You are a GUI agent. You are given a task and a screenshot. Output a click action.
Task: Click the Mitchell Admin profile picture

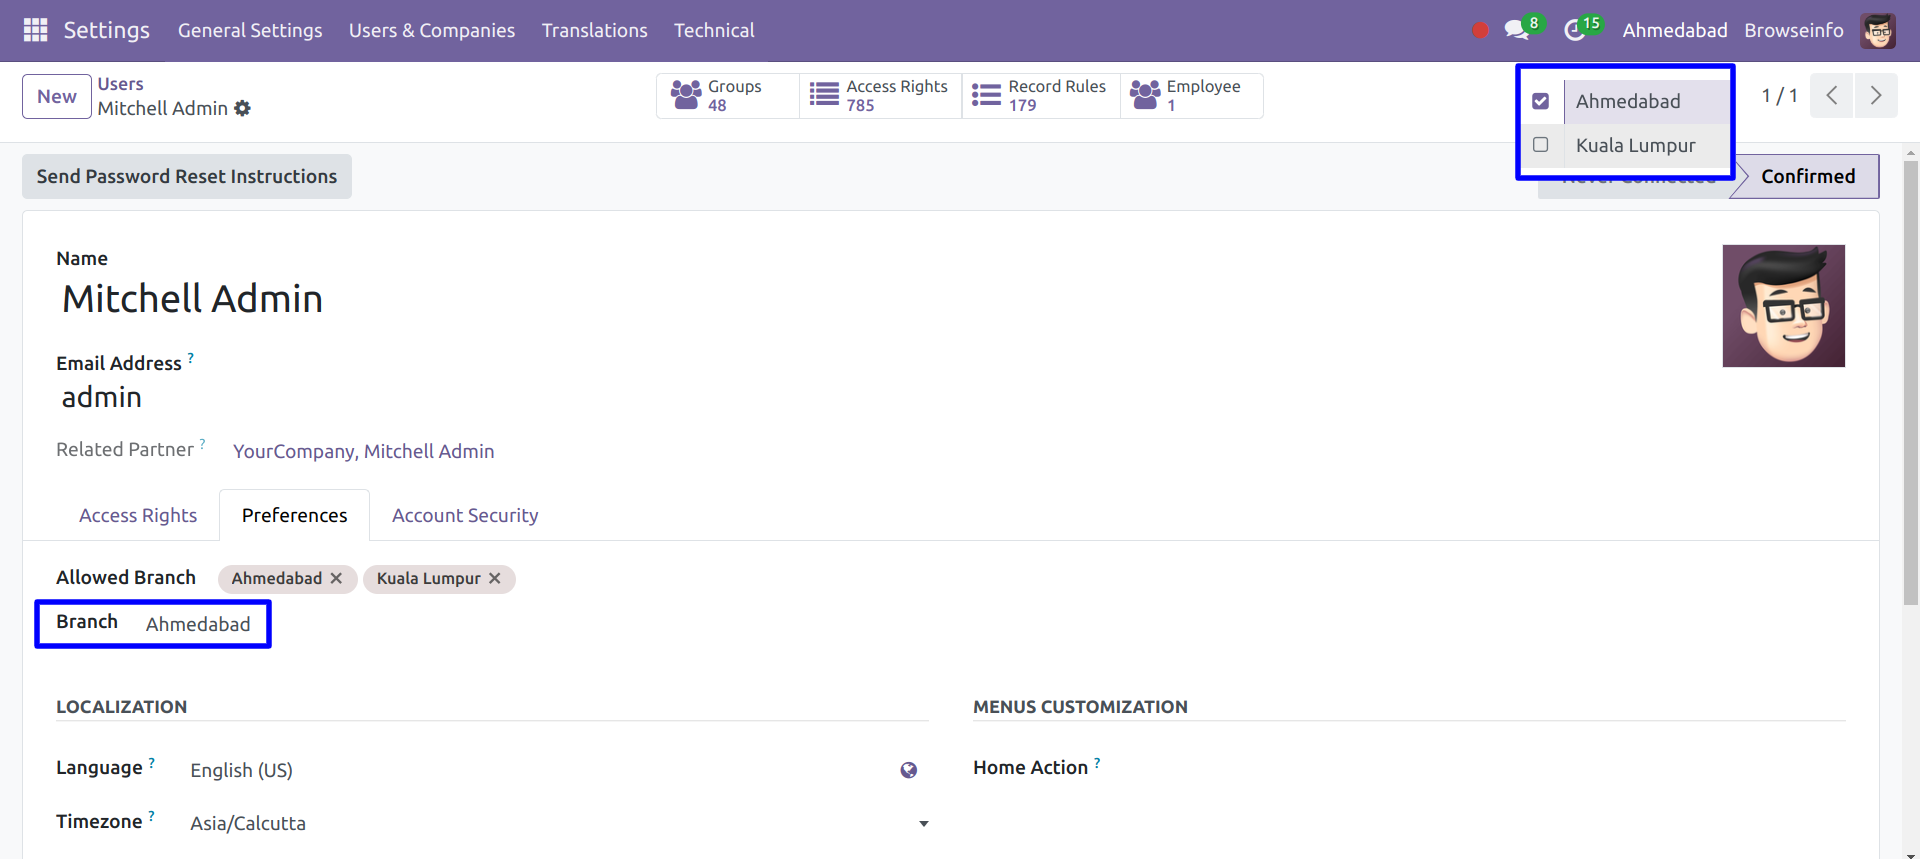(x=1783, y=306)
